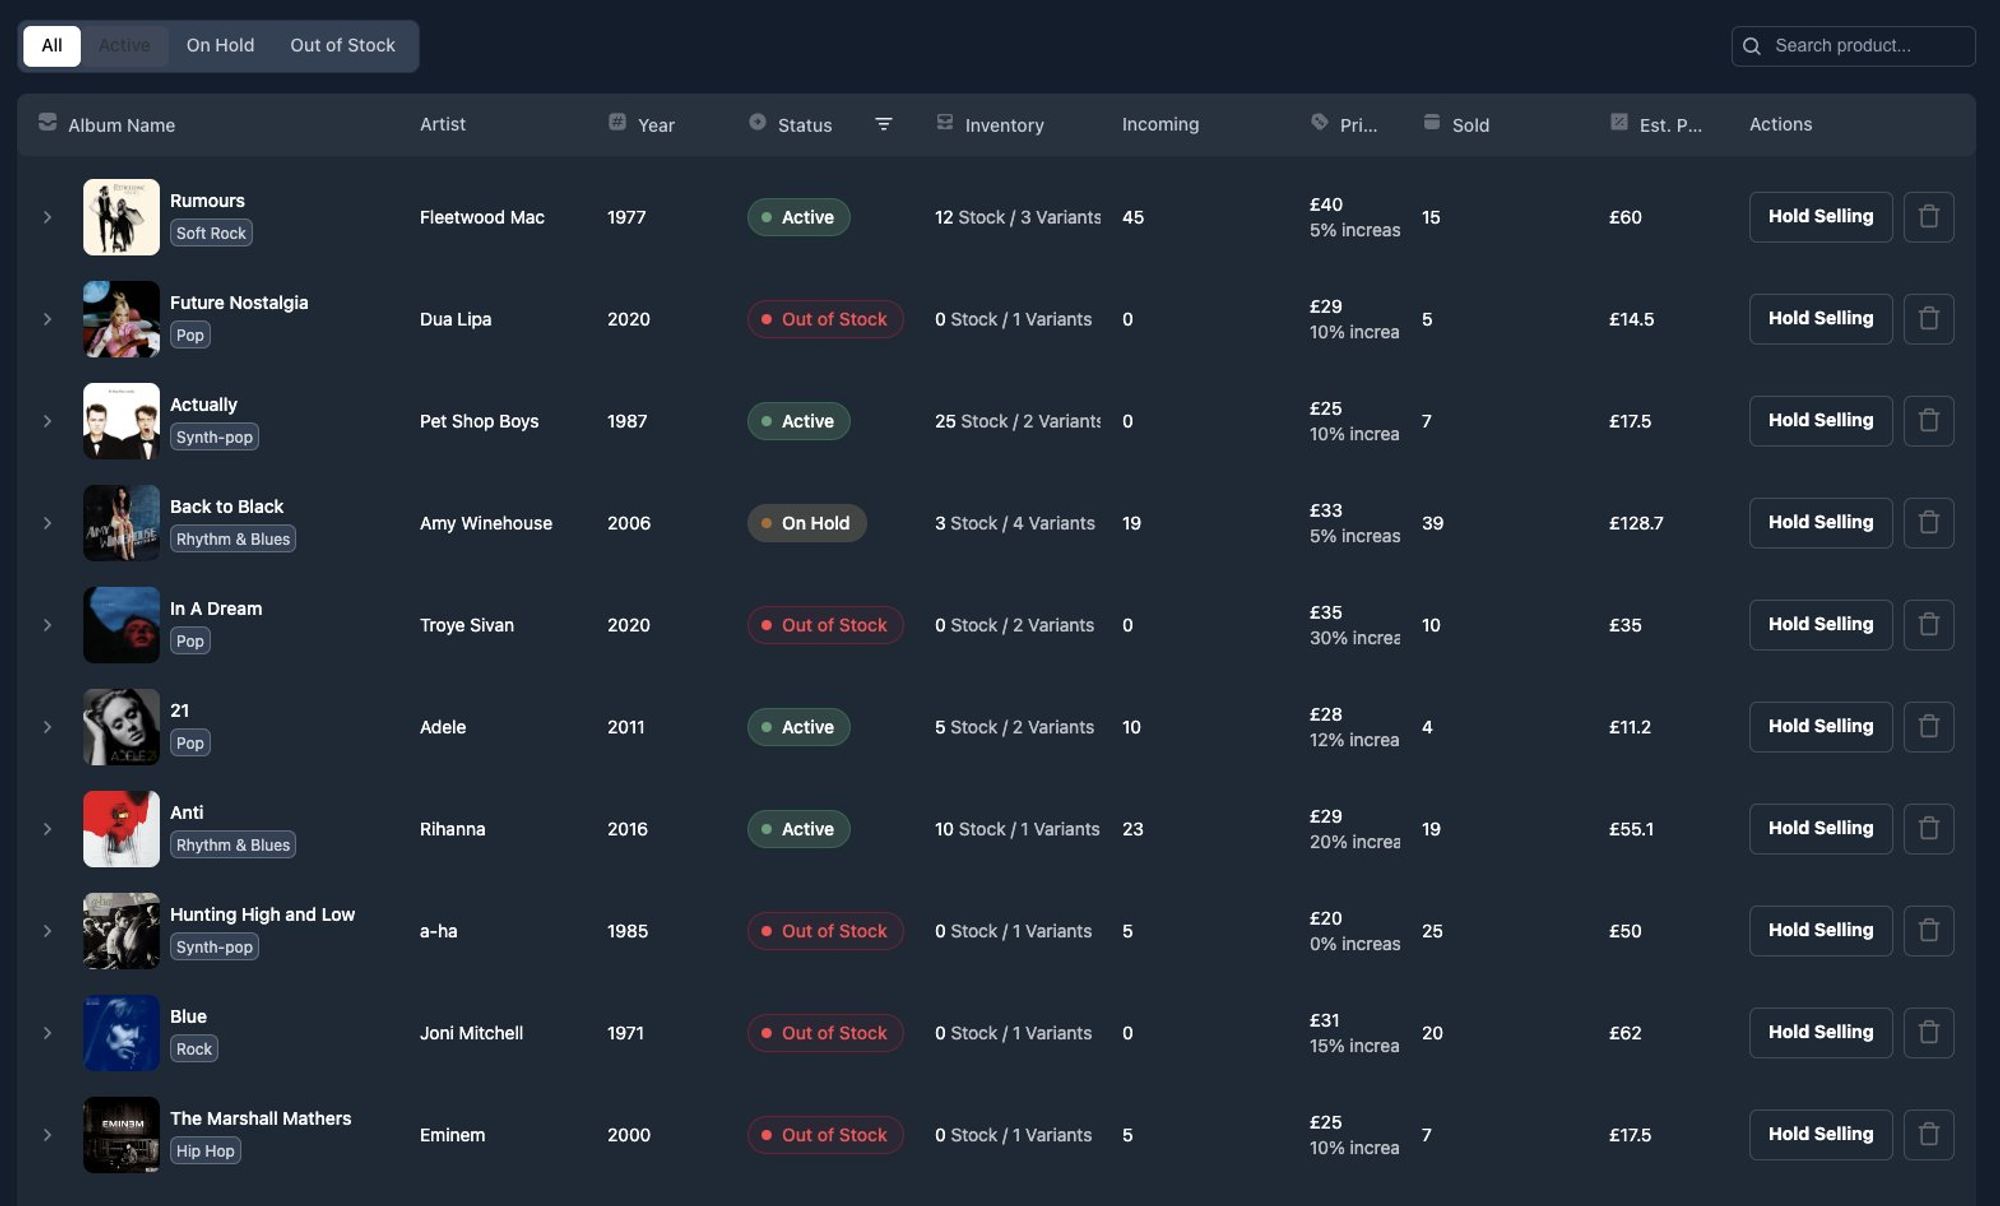Click On Hold status badge
This screenshot has width=2000, height=1206.
[807, 523]
